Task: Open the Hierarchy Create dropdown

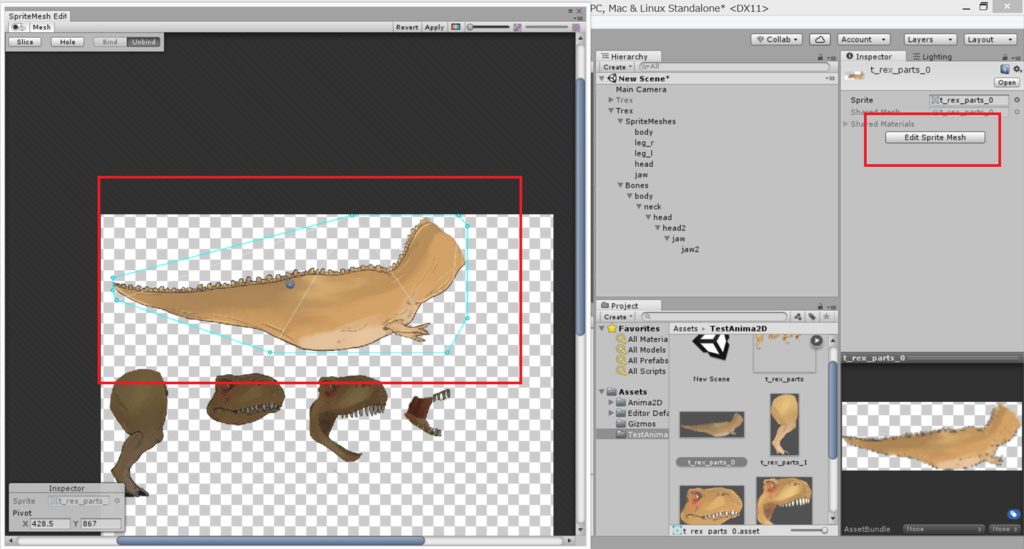Action: pyautogui.click(x=617, y=67)
